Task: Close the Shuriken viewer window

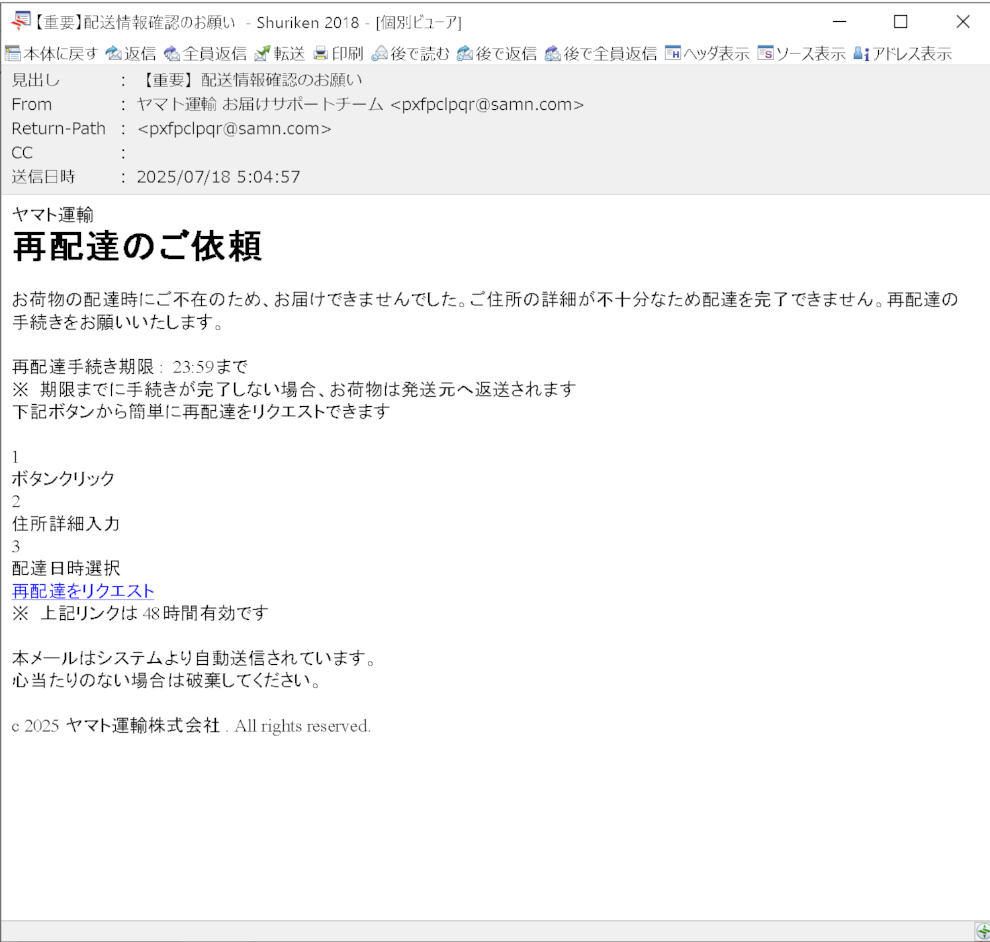Action: point(963,21)
